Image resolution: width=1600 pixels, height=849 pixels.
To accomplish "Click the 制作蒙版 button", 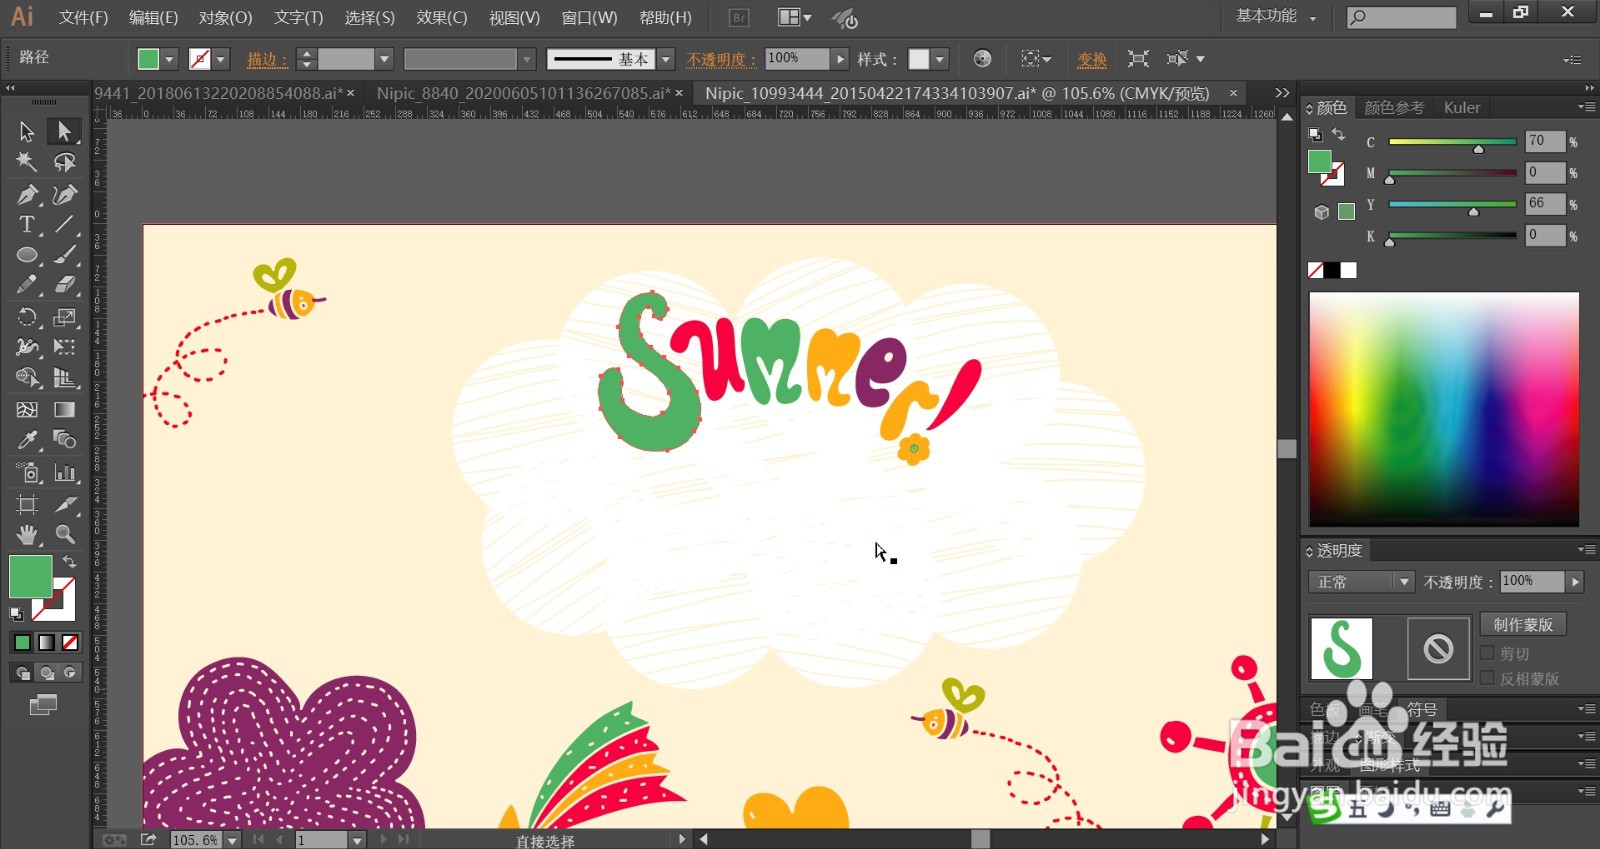I will click(x=1523, y=624).
